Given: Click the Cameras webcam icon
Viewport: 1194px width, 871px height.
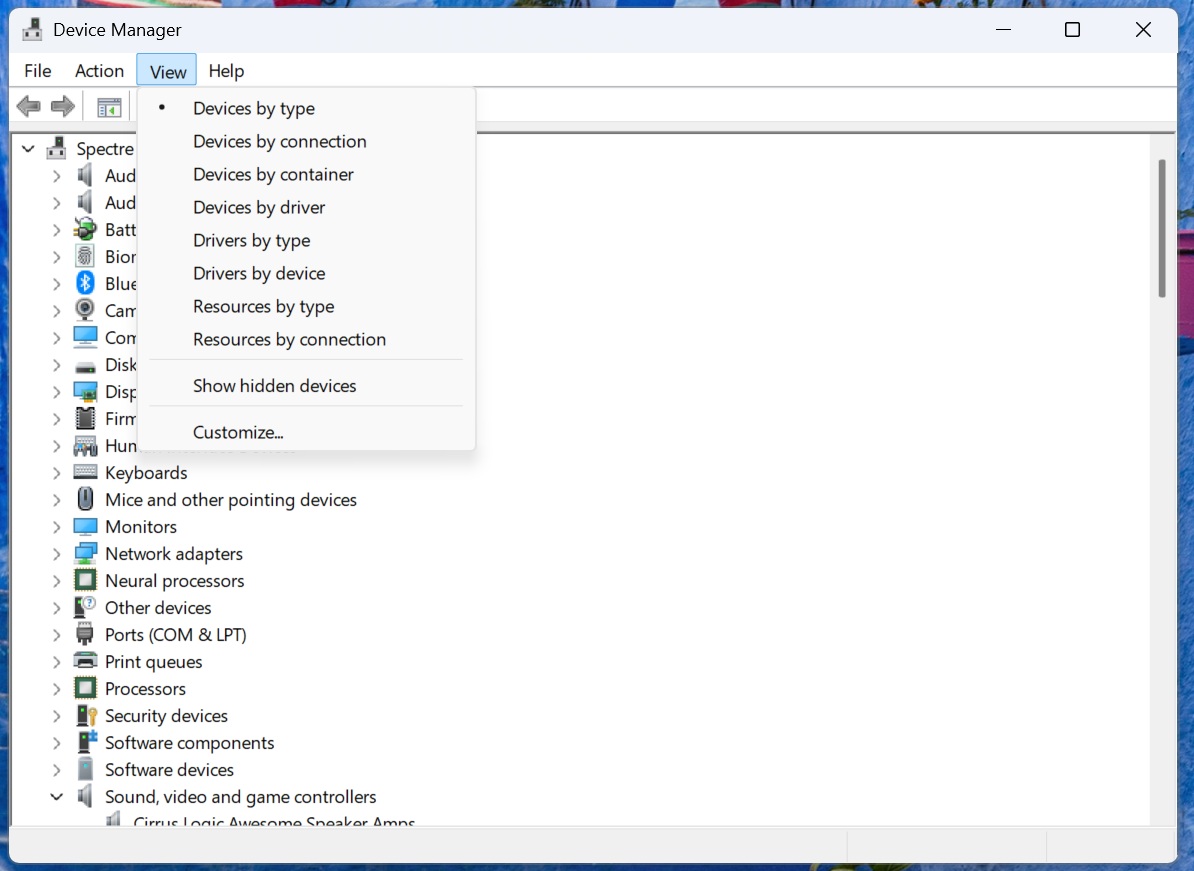Looking at the screenshot, I should (x=85, y=310).
